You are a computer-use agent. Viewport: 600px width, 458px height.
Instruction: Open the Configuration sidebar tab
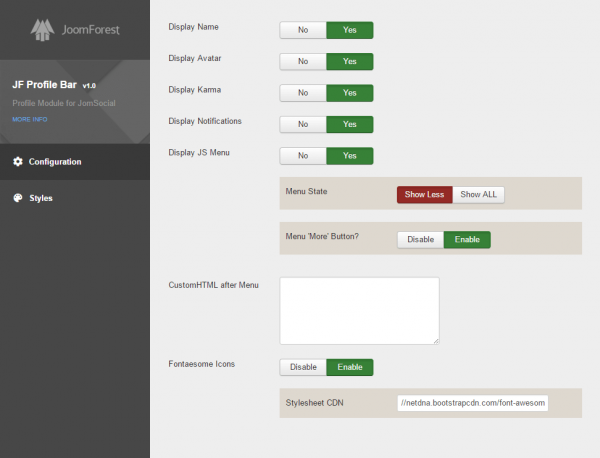coord(75,162)
